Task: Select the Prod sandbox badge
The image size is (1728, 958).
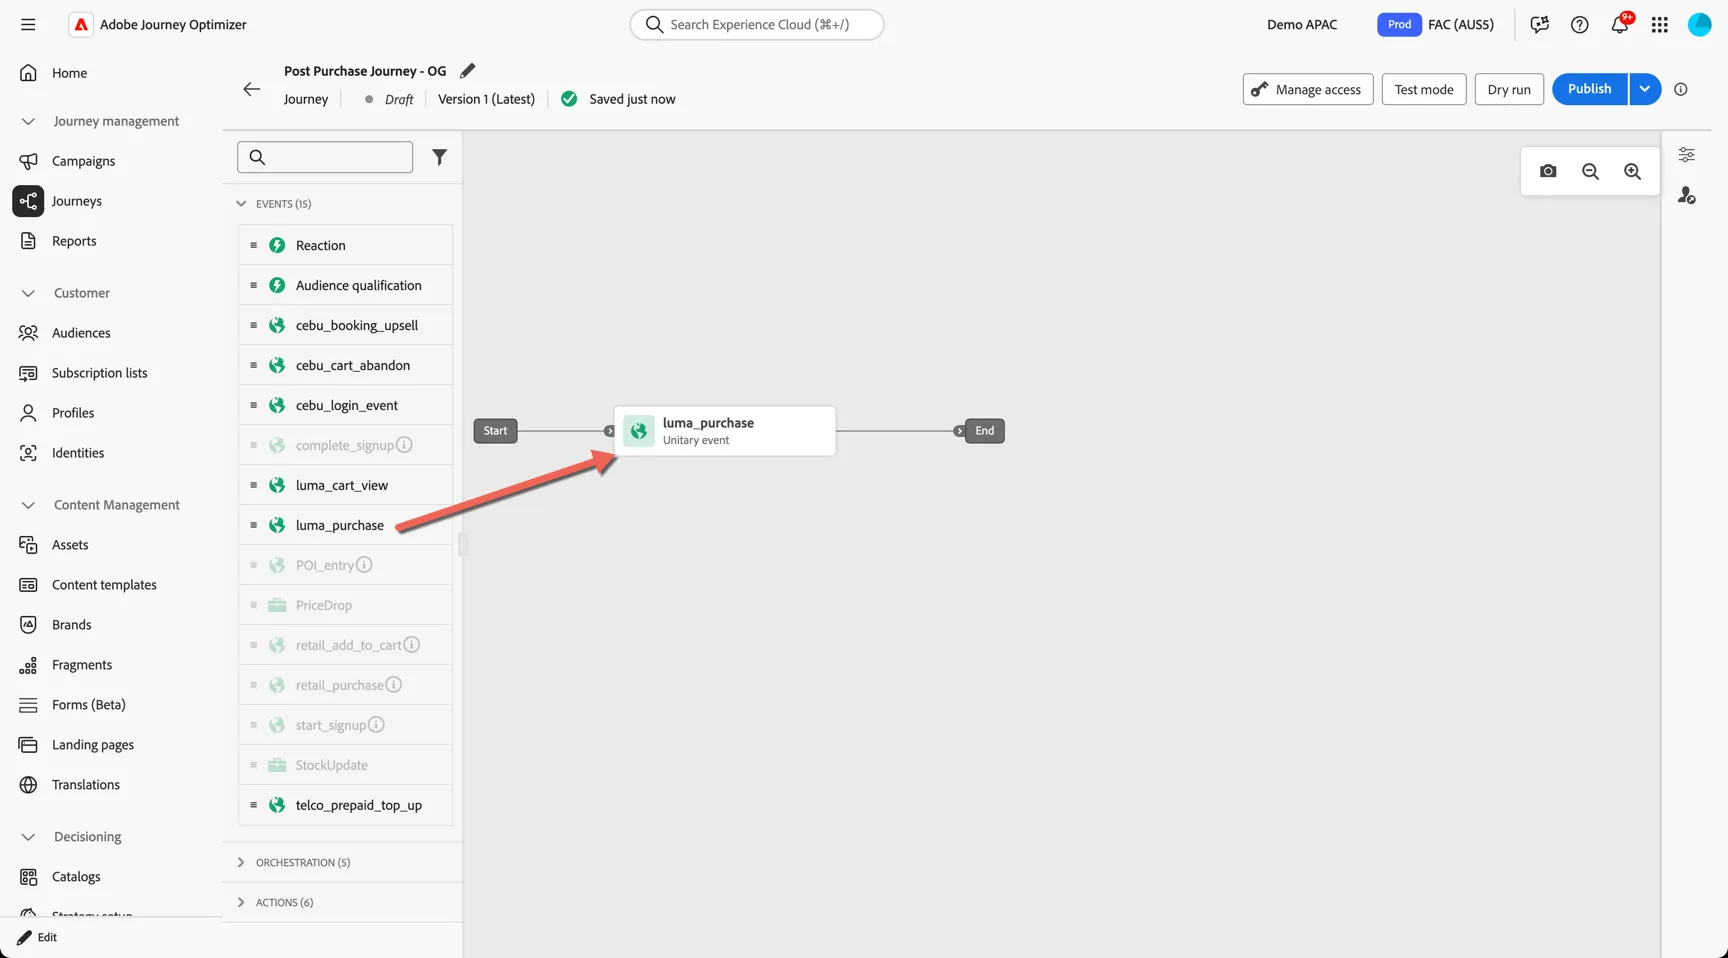Action: point(1399,24)
